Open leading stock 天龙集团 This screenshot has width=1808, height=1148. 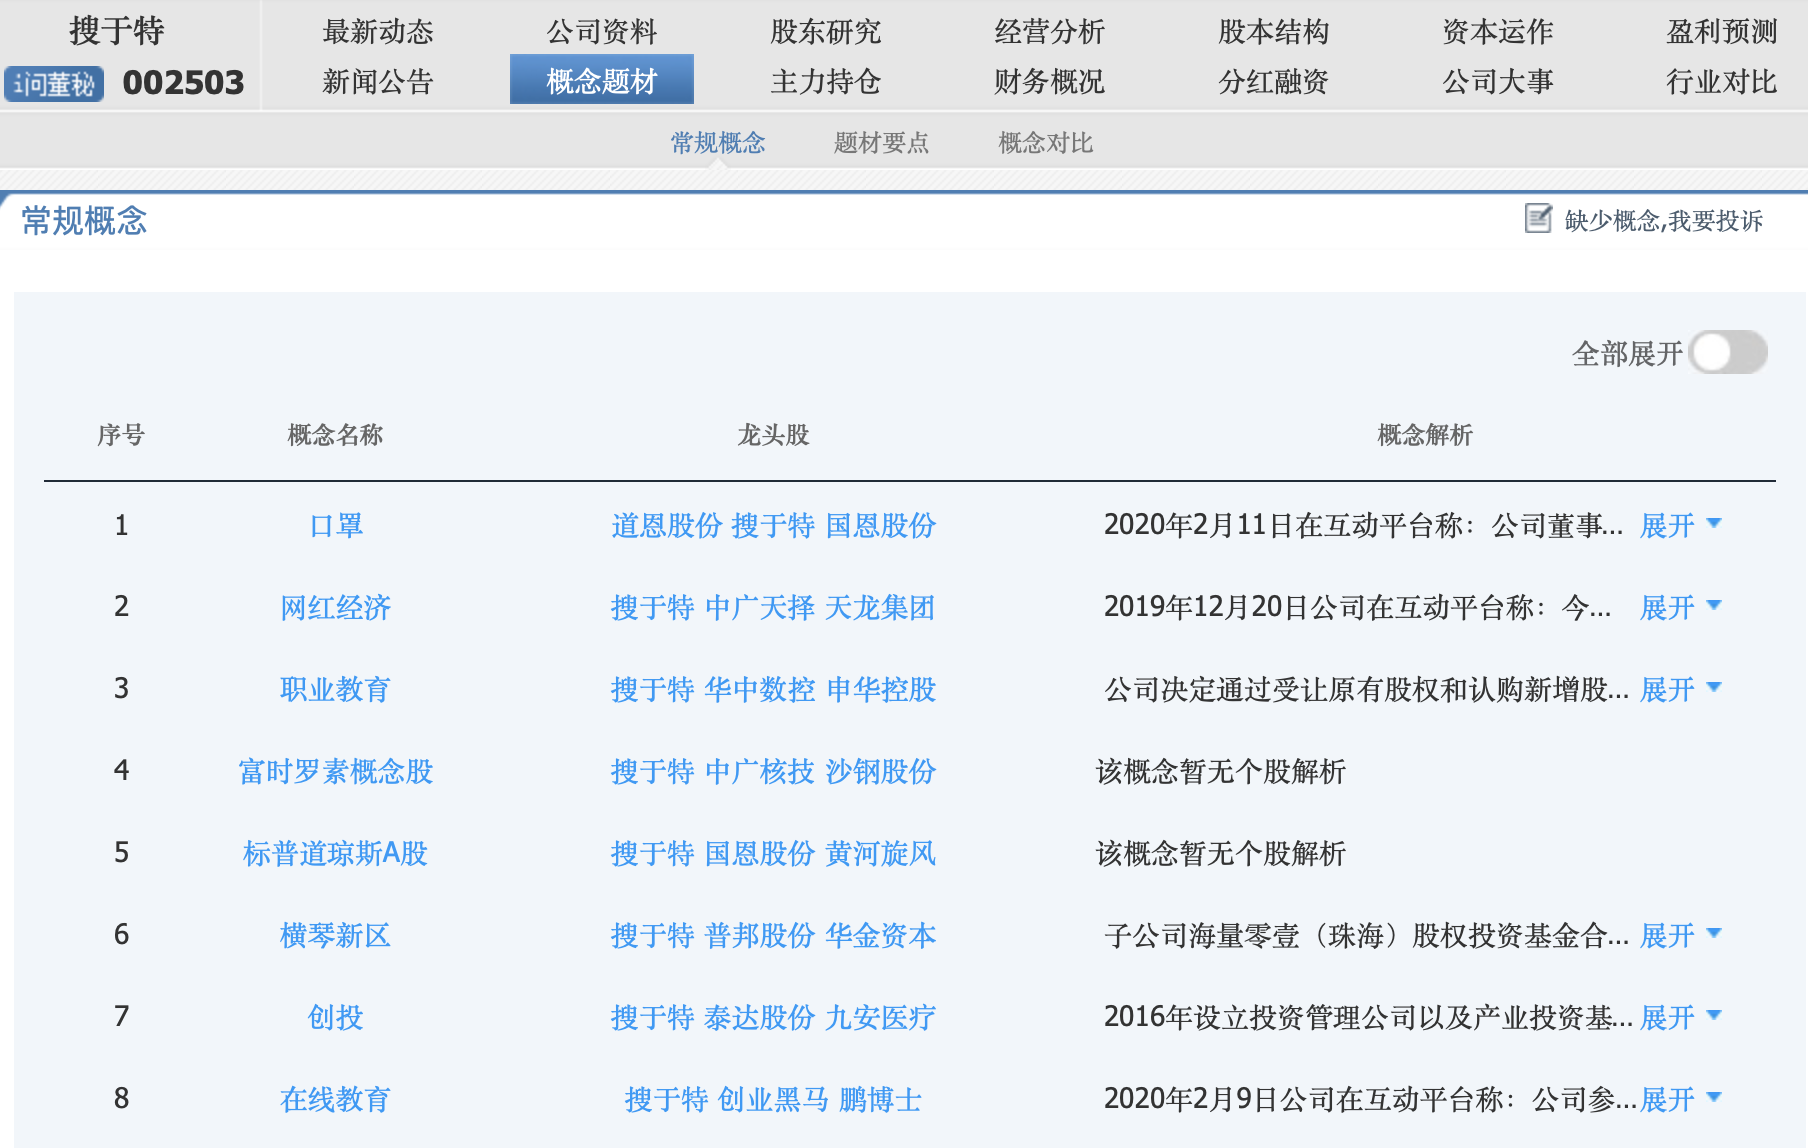tap(881, 607)
